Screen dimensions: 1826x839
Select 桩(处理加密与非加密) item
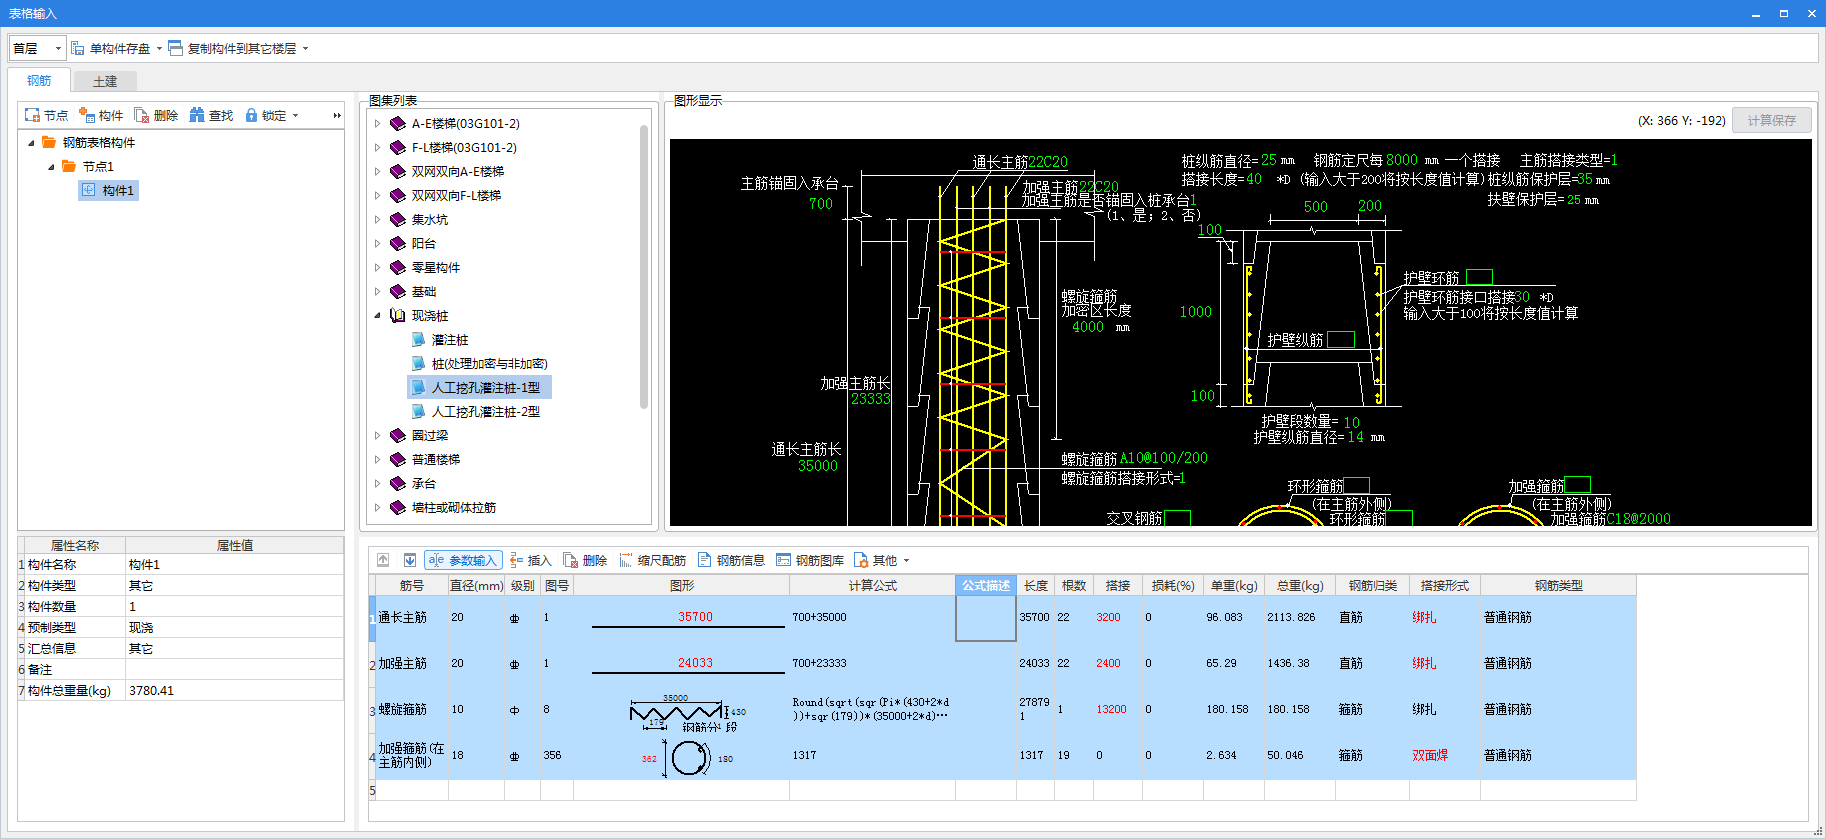click(489, 363)
